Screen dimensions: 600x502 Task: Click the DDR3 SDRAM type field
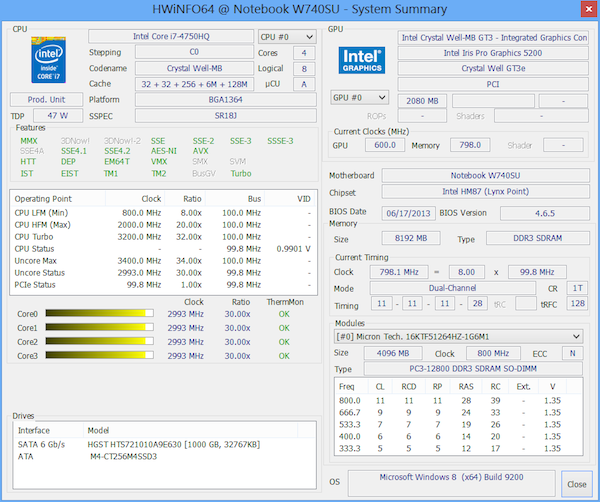(538, 238)
